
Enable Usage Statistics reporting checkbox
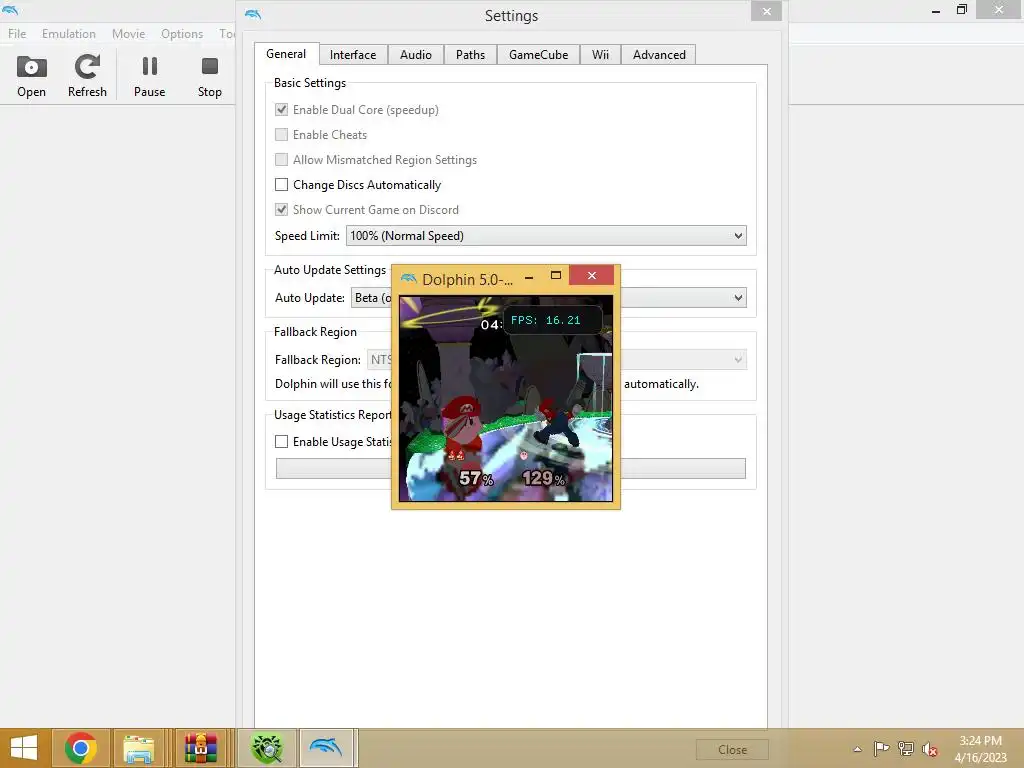click(281, 441)
